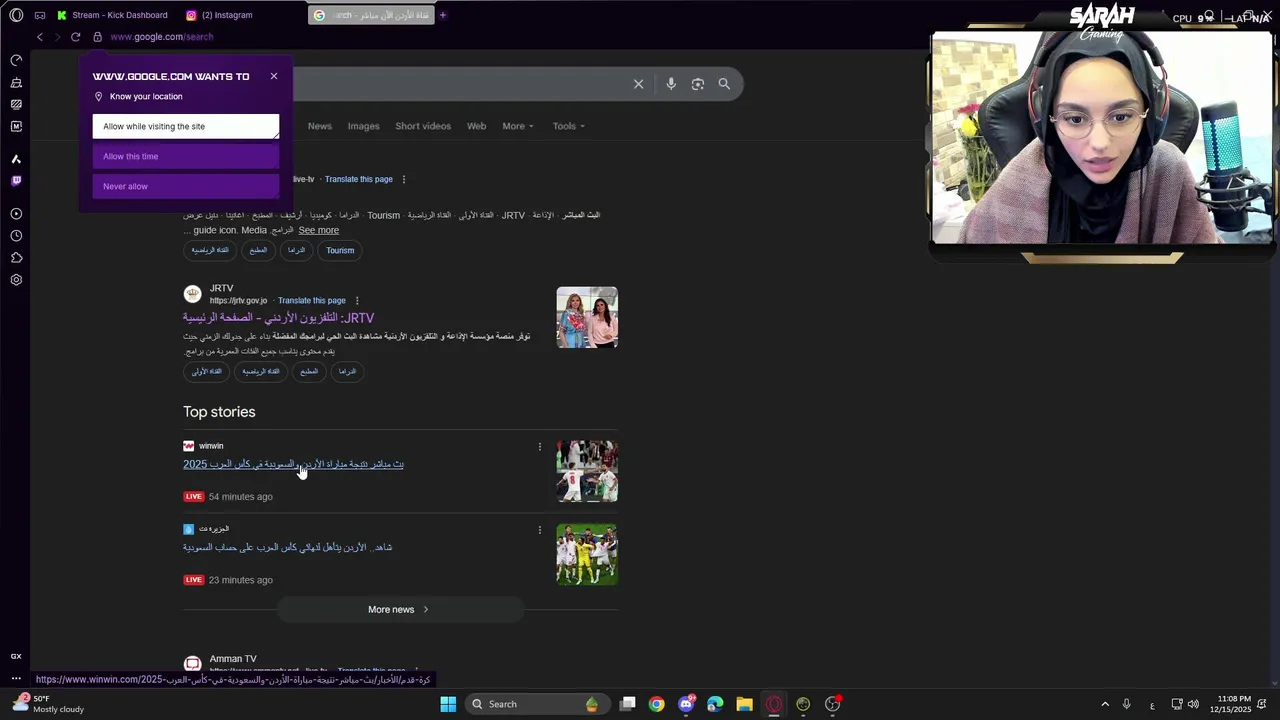Open the M-labeled sidebar panel icon

click(16, 126)
